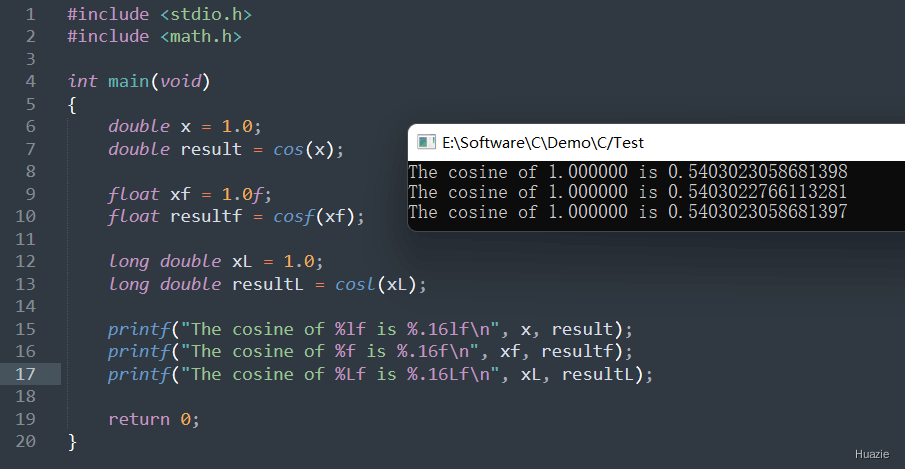Click the cosl(xL) function call
905x469 pixels.
(x=376, y=284)
